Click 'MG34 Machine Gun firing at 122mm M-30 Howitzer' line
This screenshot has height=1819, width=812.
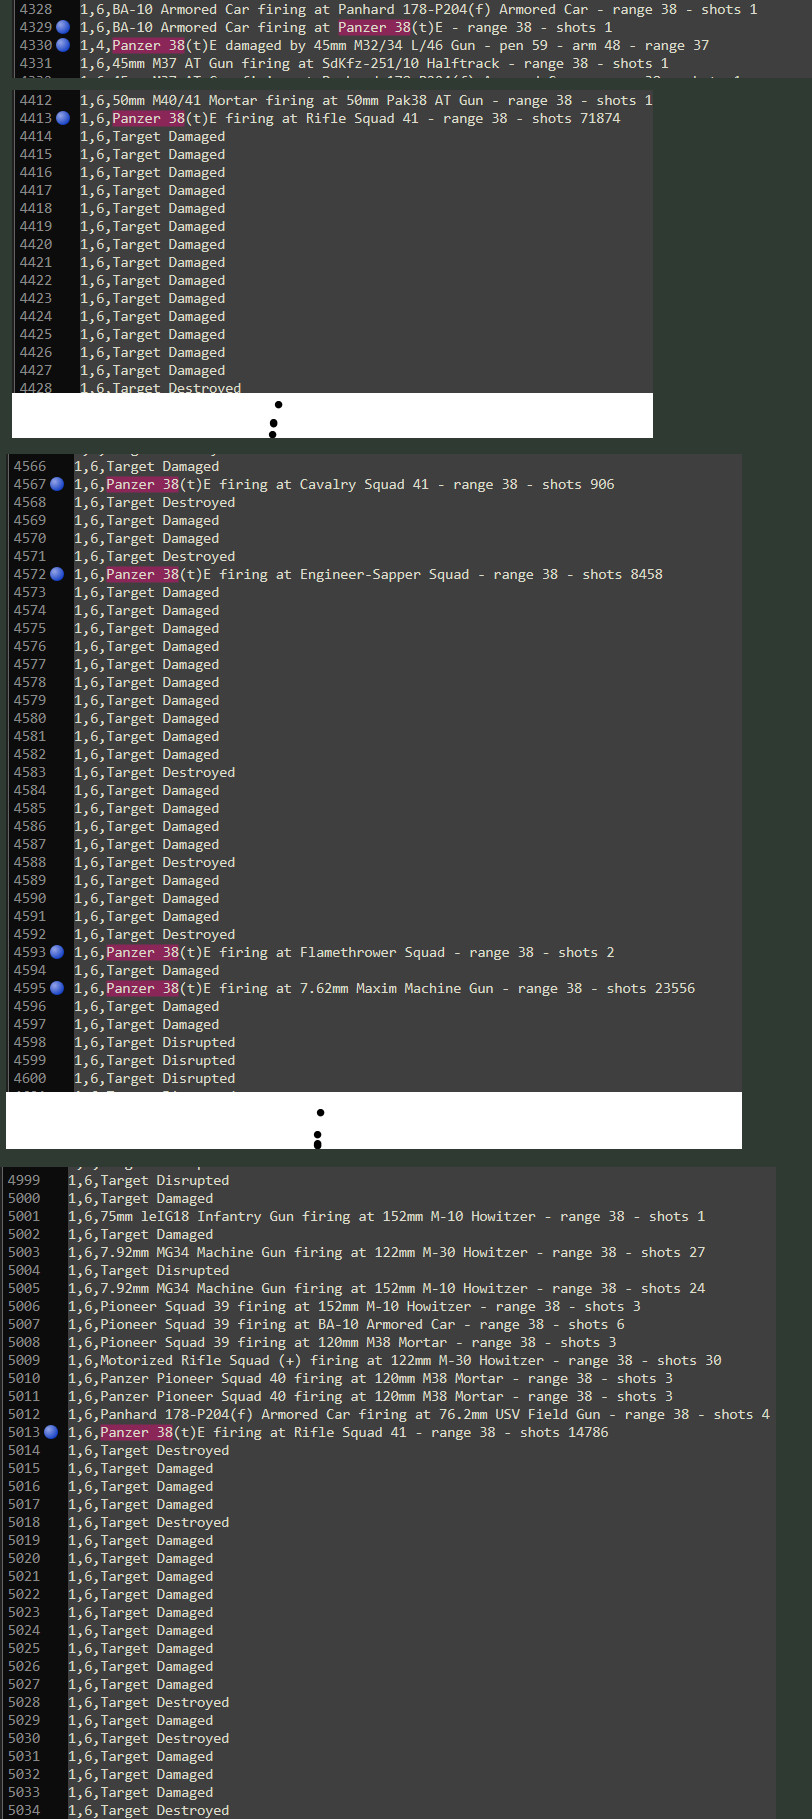386,1252
